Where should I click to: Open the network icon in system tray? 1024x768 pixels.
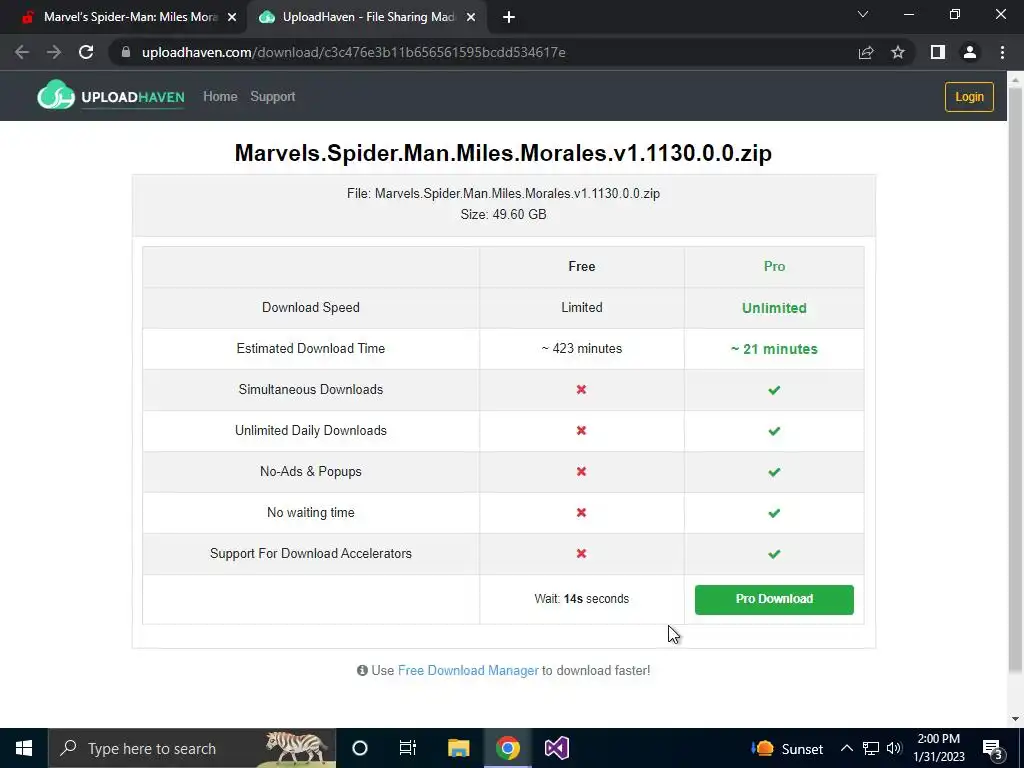[x=871, y=748]
